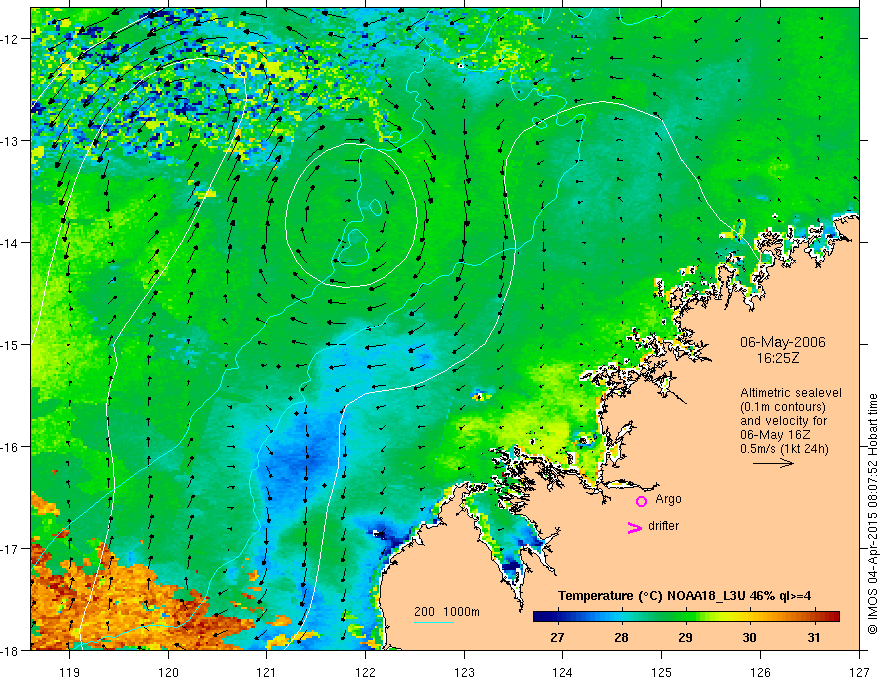Click the 126 longitude axis label
Screen dimensions: 880x680
coord(760,672)
